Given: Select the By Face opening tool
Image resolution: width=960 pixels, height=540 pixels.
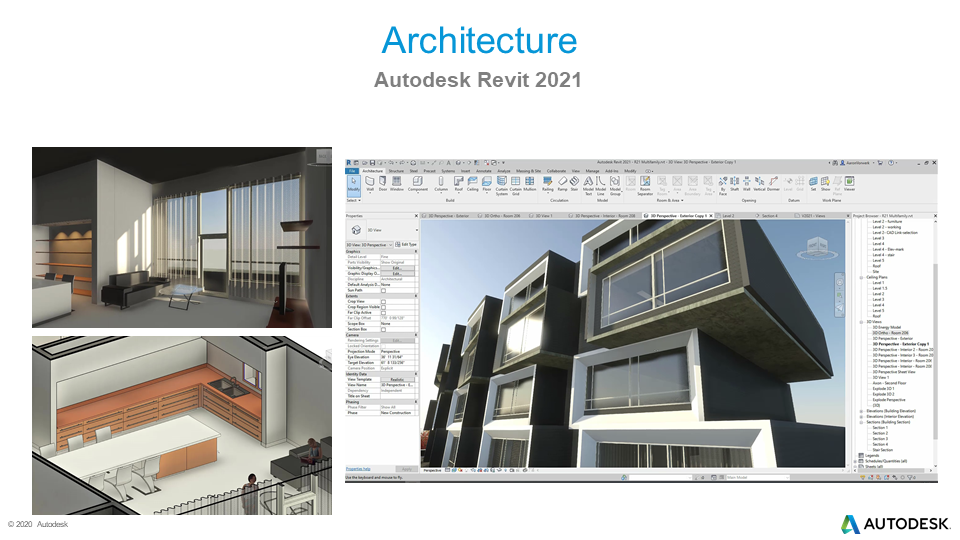Looking at the screenshot, I should pos(723,186).
